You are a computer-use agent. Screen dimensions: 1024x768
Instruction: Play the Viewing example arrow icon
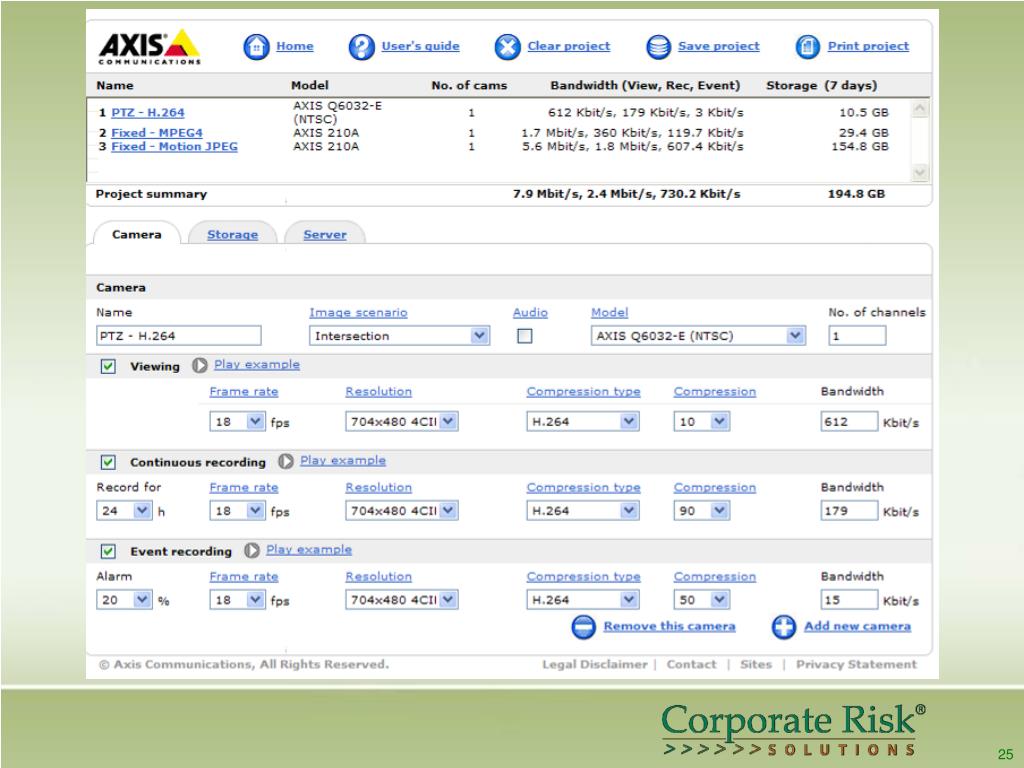(x=200, y=366)
